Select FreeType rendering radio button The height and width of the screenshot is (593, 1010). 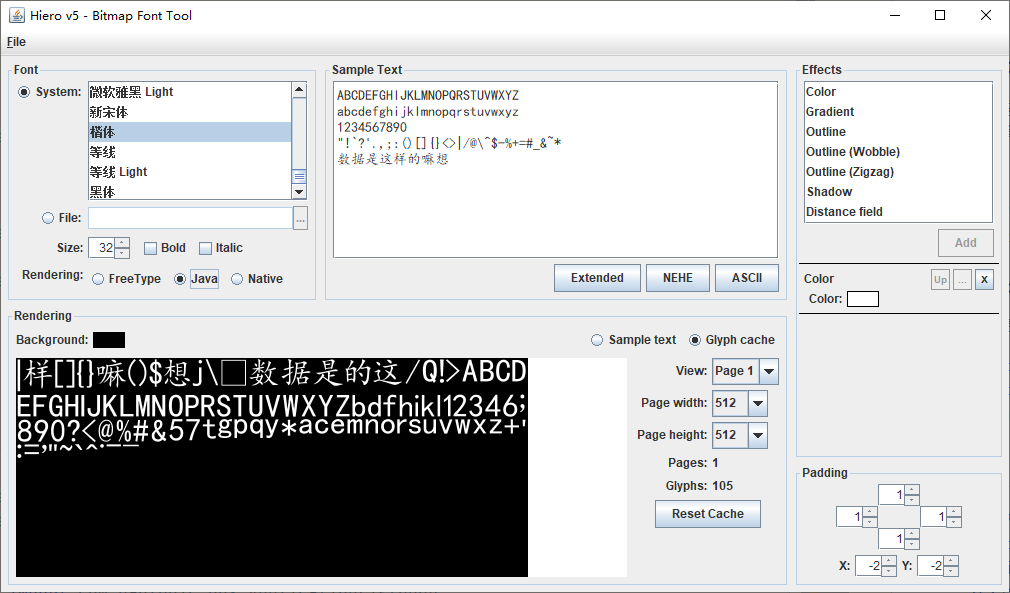(98, 279)
